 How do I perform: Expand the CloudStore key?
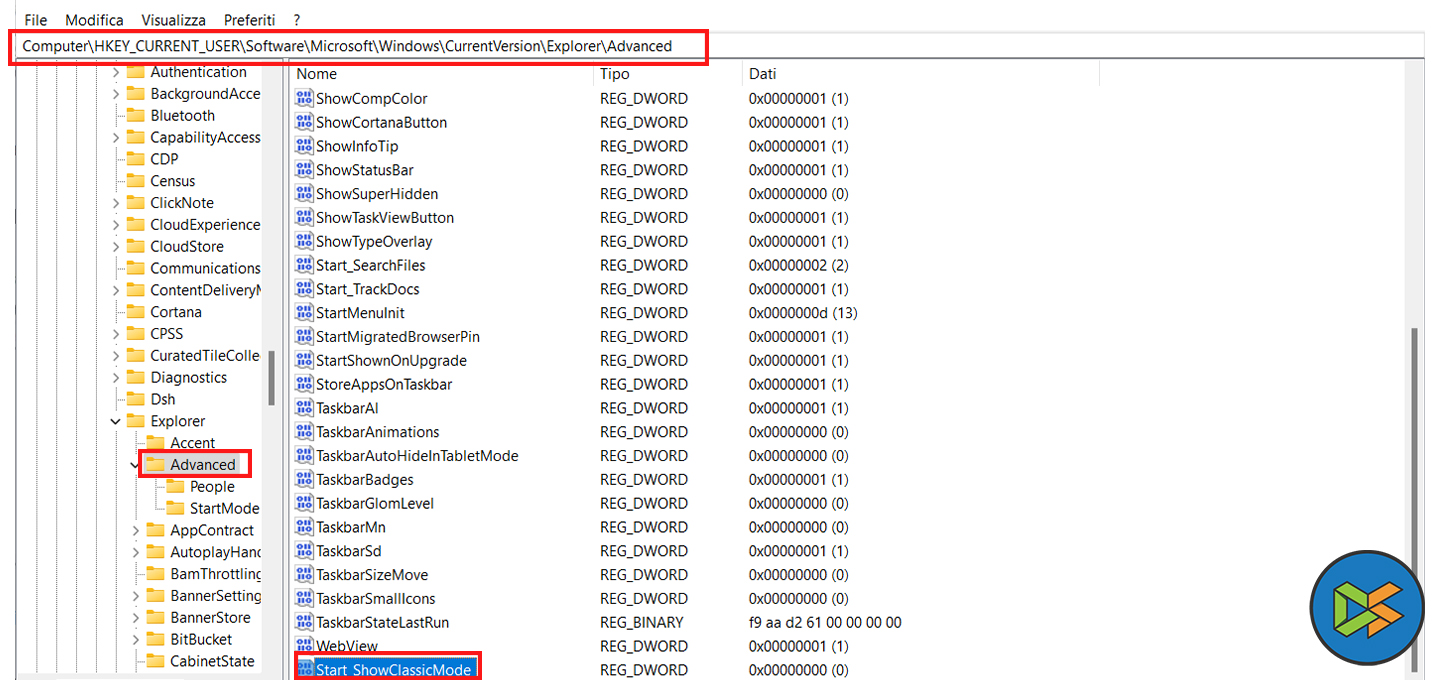(115, 247)
